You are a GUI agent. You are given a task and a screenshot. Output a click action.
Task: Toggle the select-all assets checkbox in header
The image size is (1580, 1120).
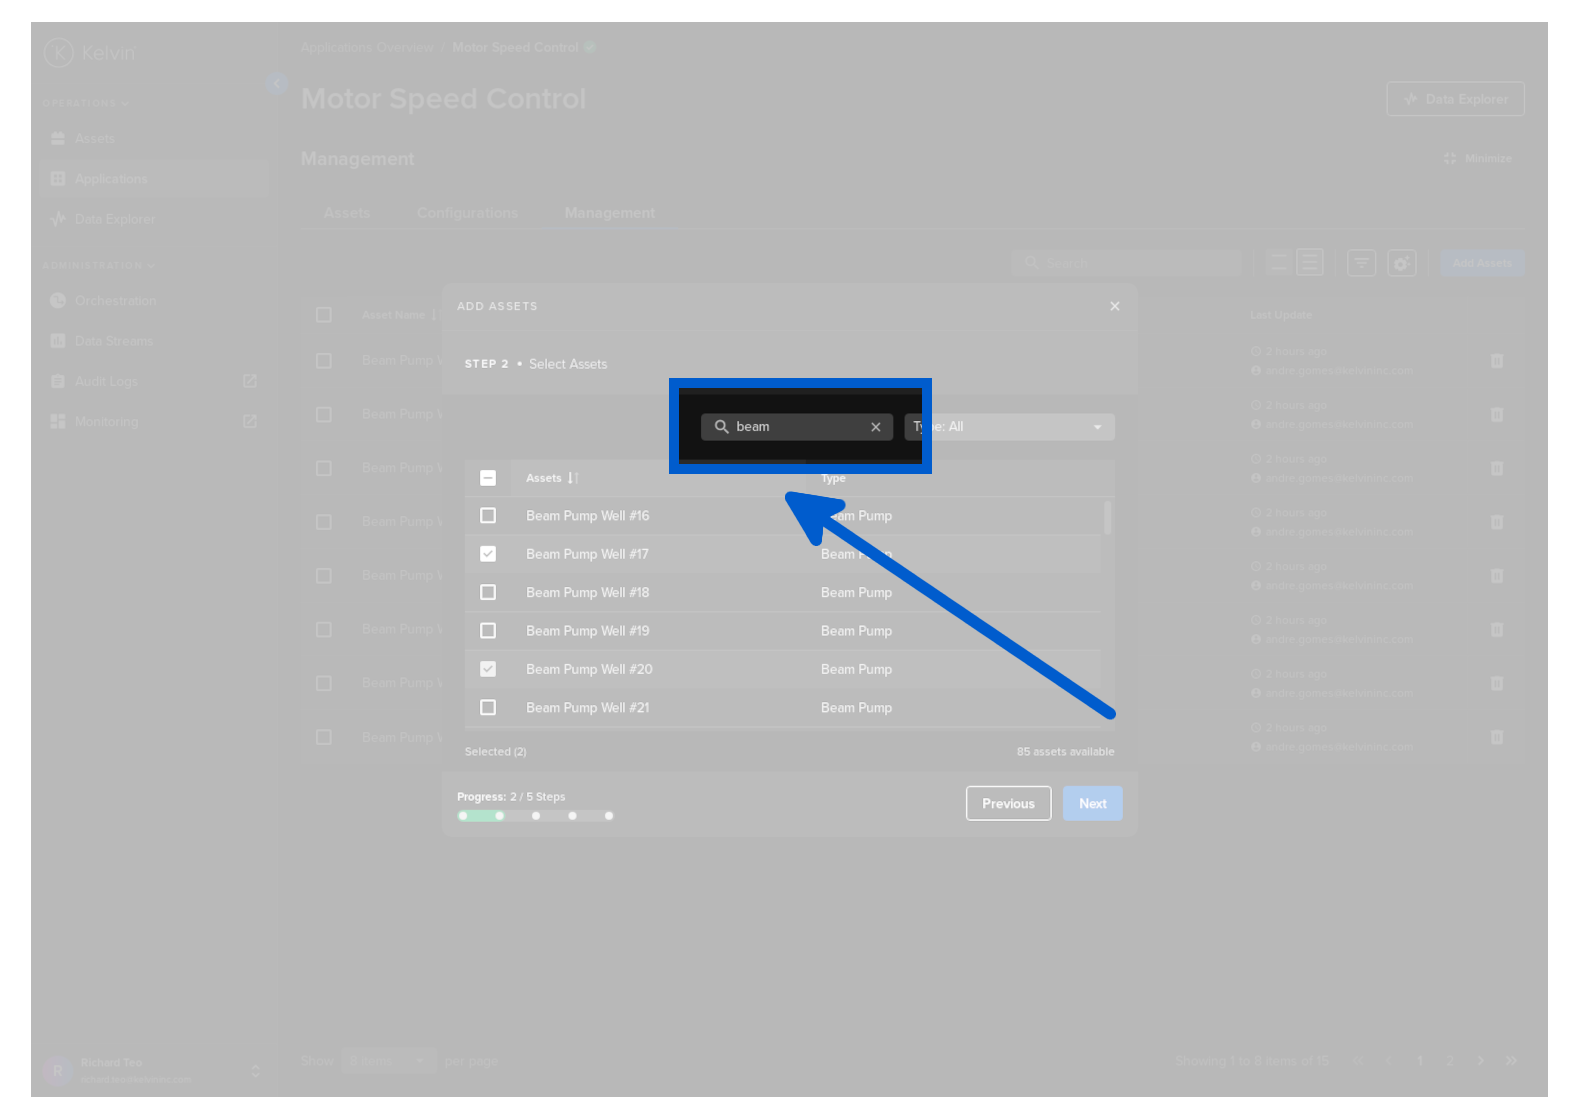488,478
